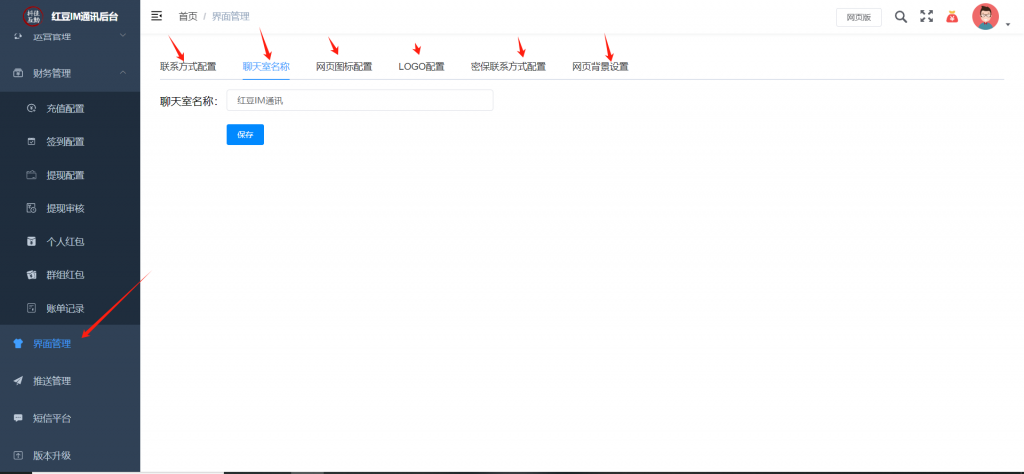The image size is (1024, 474).
Task: Open 充值配置 from the sidebar
Action: click(65, 108)
